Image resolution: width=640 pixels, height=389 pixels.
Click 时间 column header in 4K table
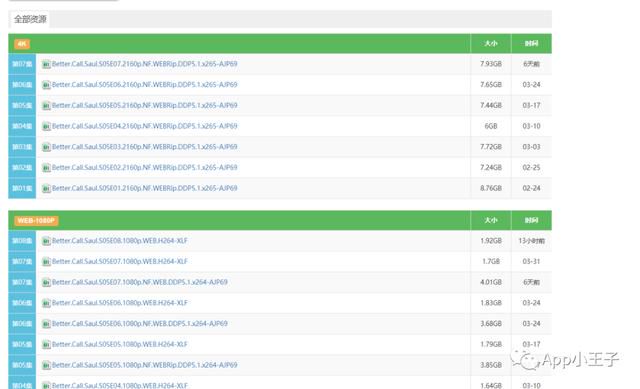tap(531, 44)
